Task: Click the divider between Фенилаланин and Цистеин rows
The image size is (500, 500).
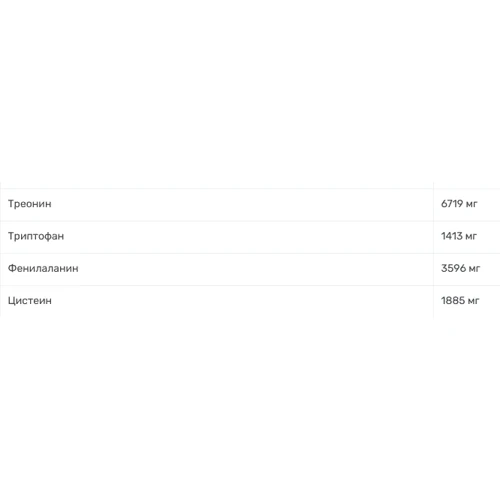Action: click(250, 285)
